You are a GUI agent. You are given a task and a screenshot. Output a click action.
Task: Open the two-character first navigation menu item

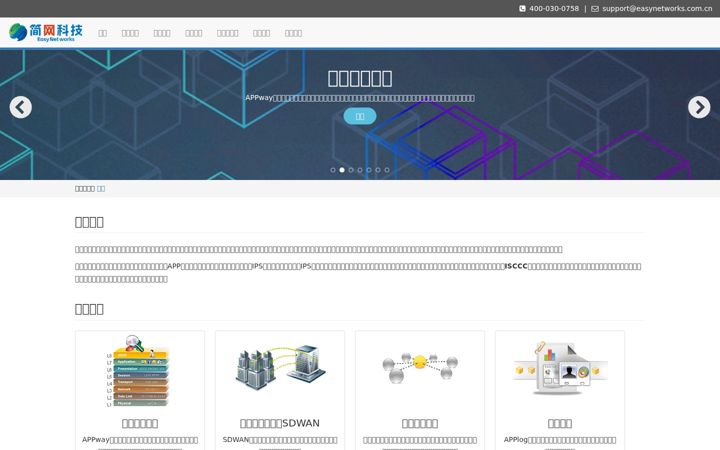point(103,33)
